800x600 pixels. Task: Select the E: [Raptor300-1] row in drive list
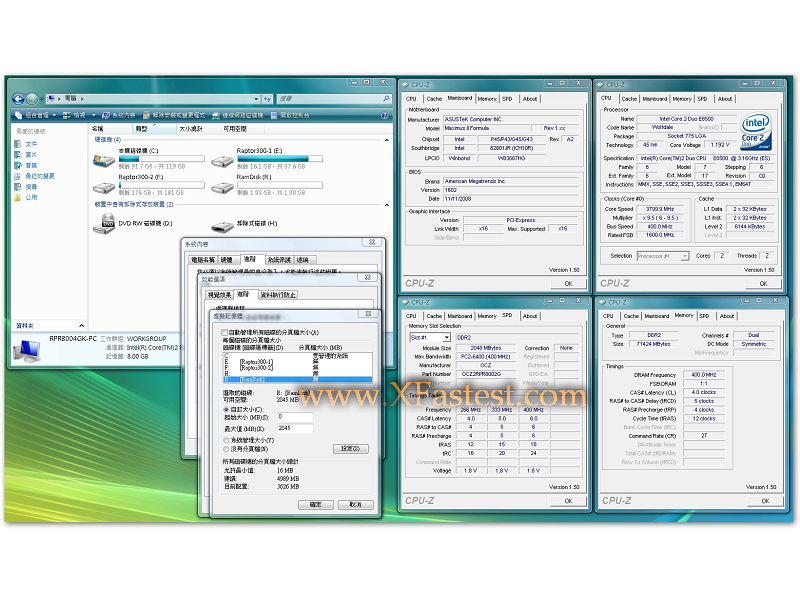297,362
